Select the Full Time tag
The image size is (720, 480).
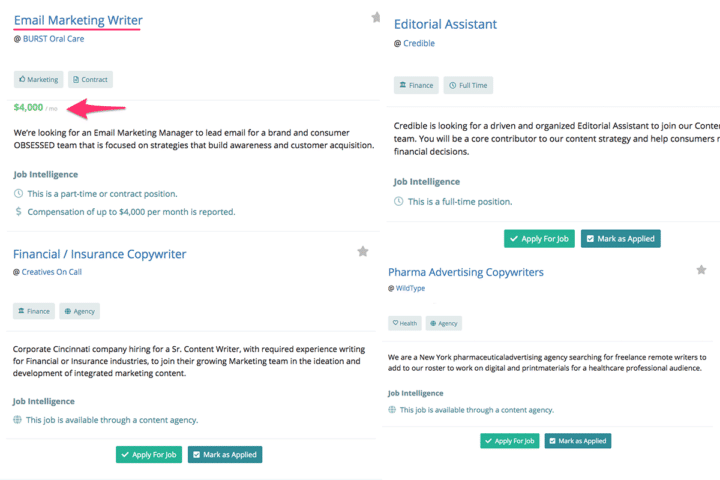[468, 85]
